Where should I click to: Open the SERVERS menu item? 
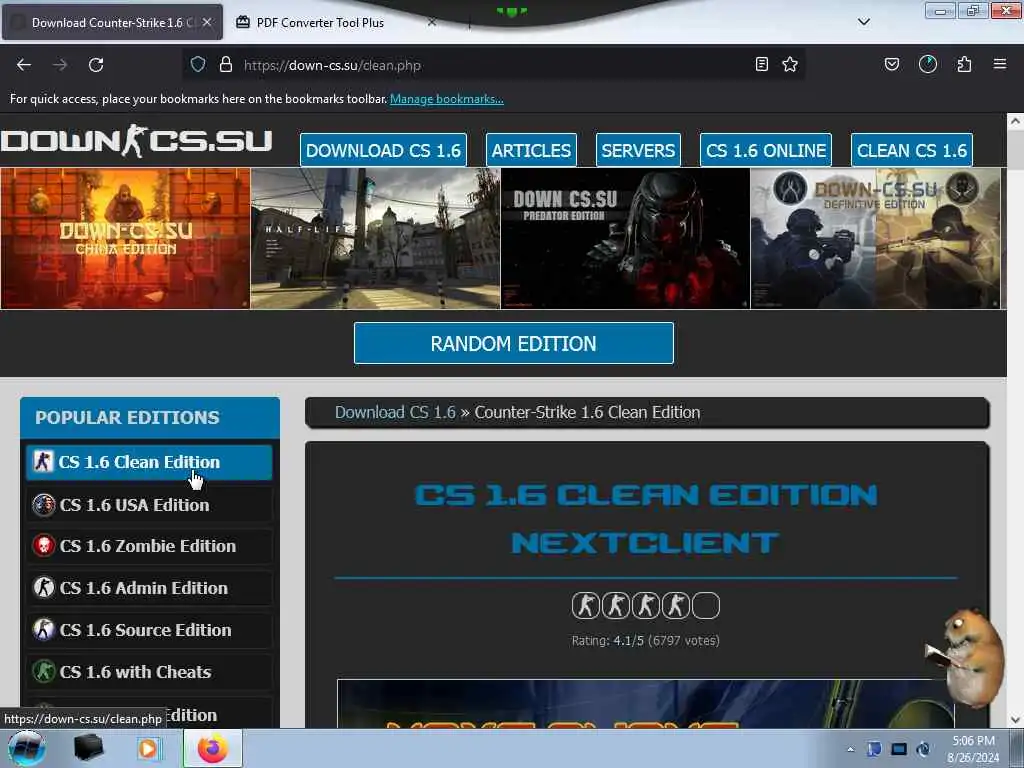coord(638,150)
